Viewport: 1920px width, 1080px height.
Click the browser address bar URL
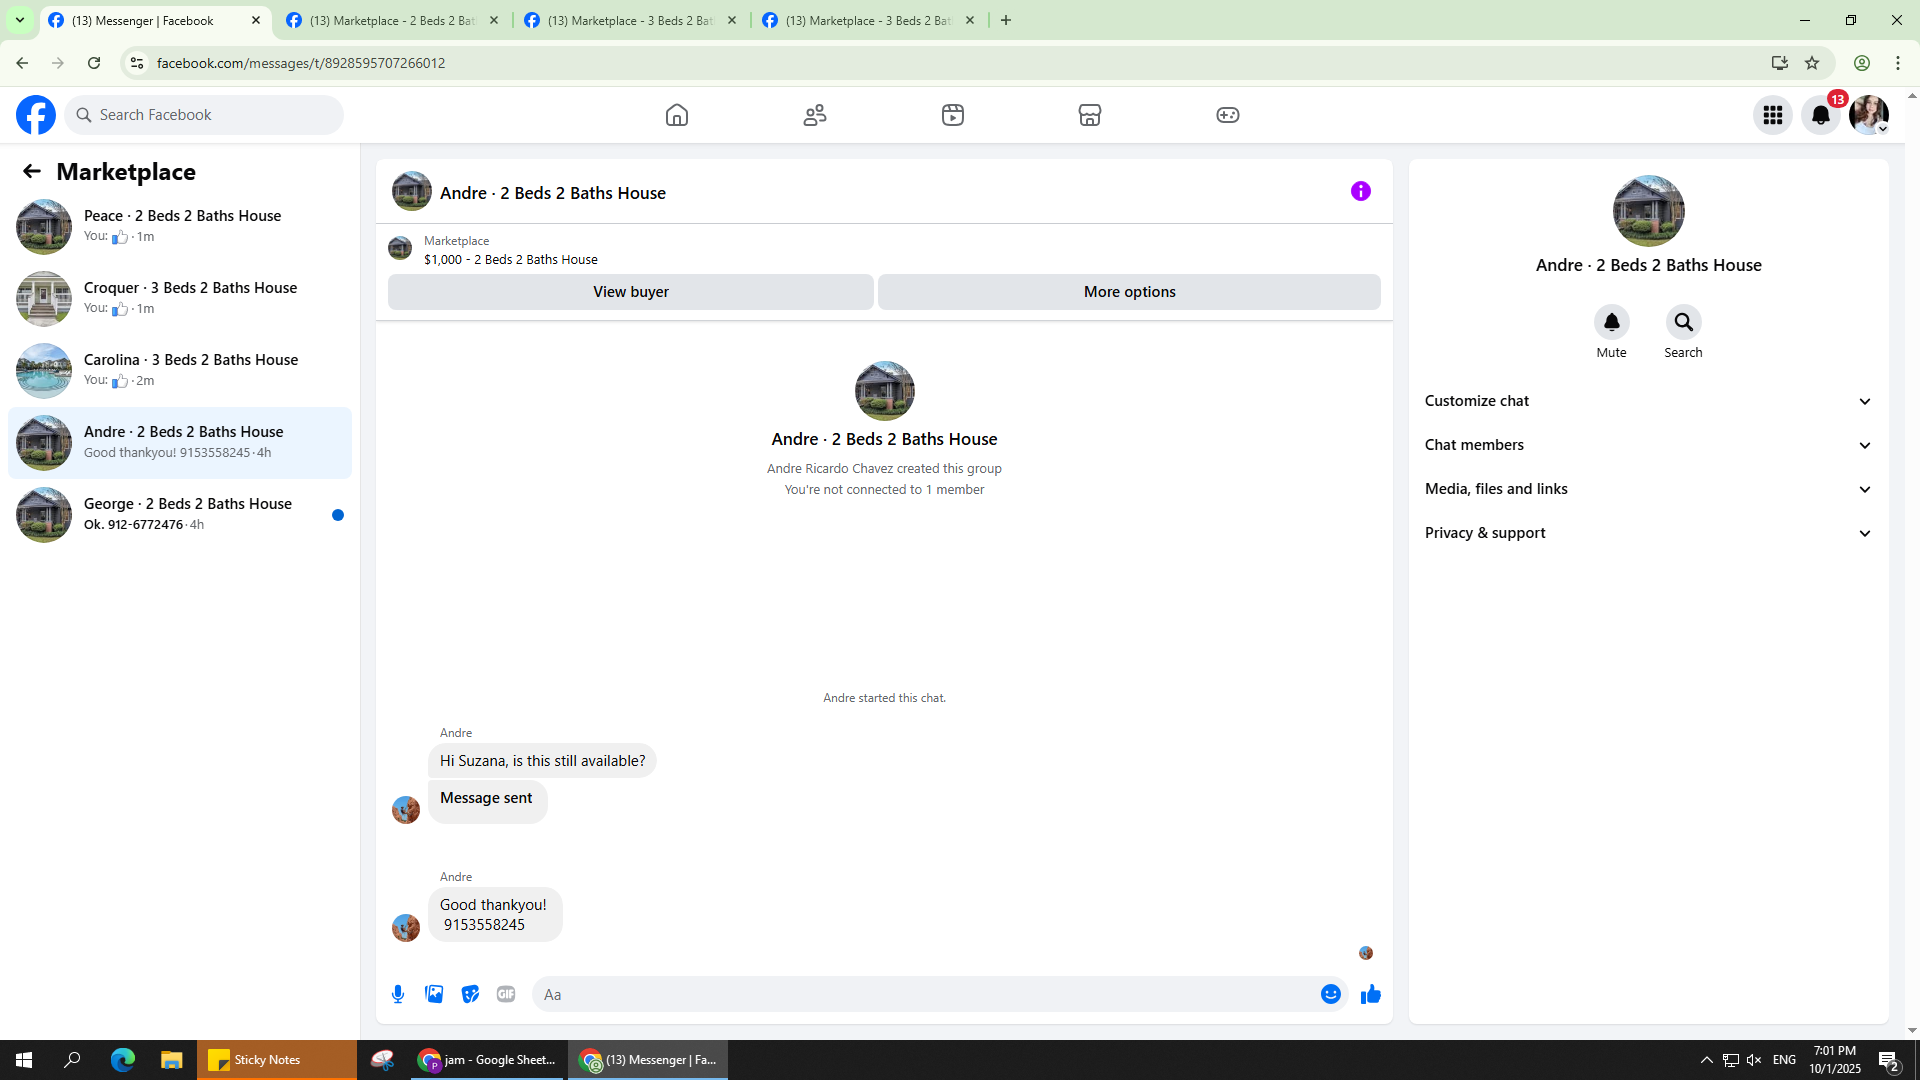(x=301, y=63)
